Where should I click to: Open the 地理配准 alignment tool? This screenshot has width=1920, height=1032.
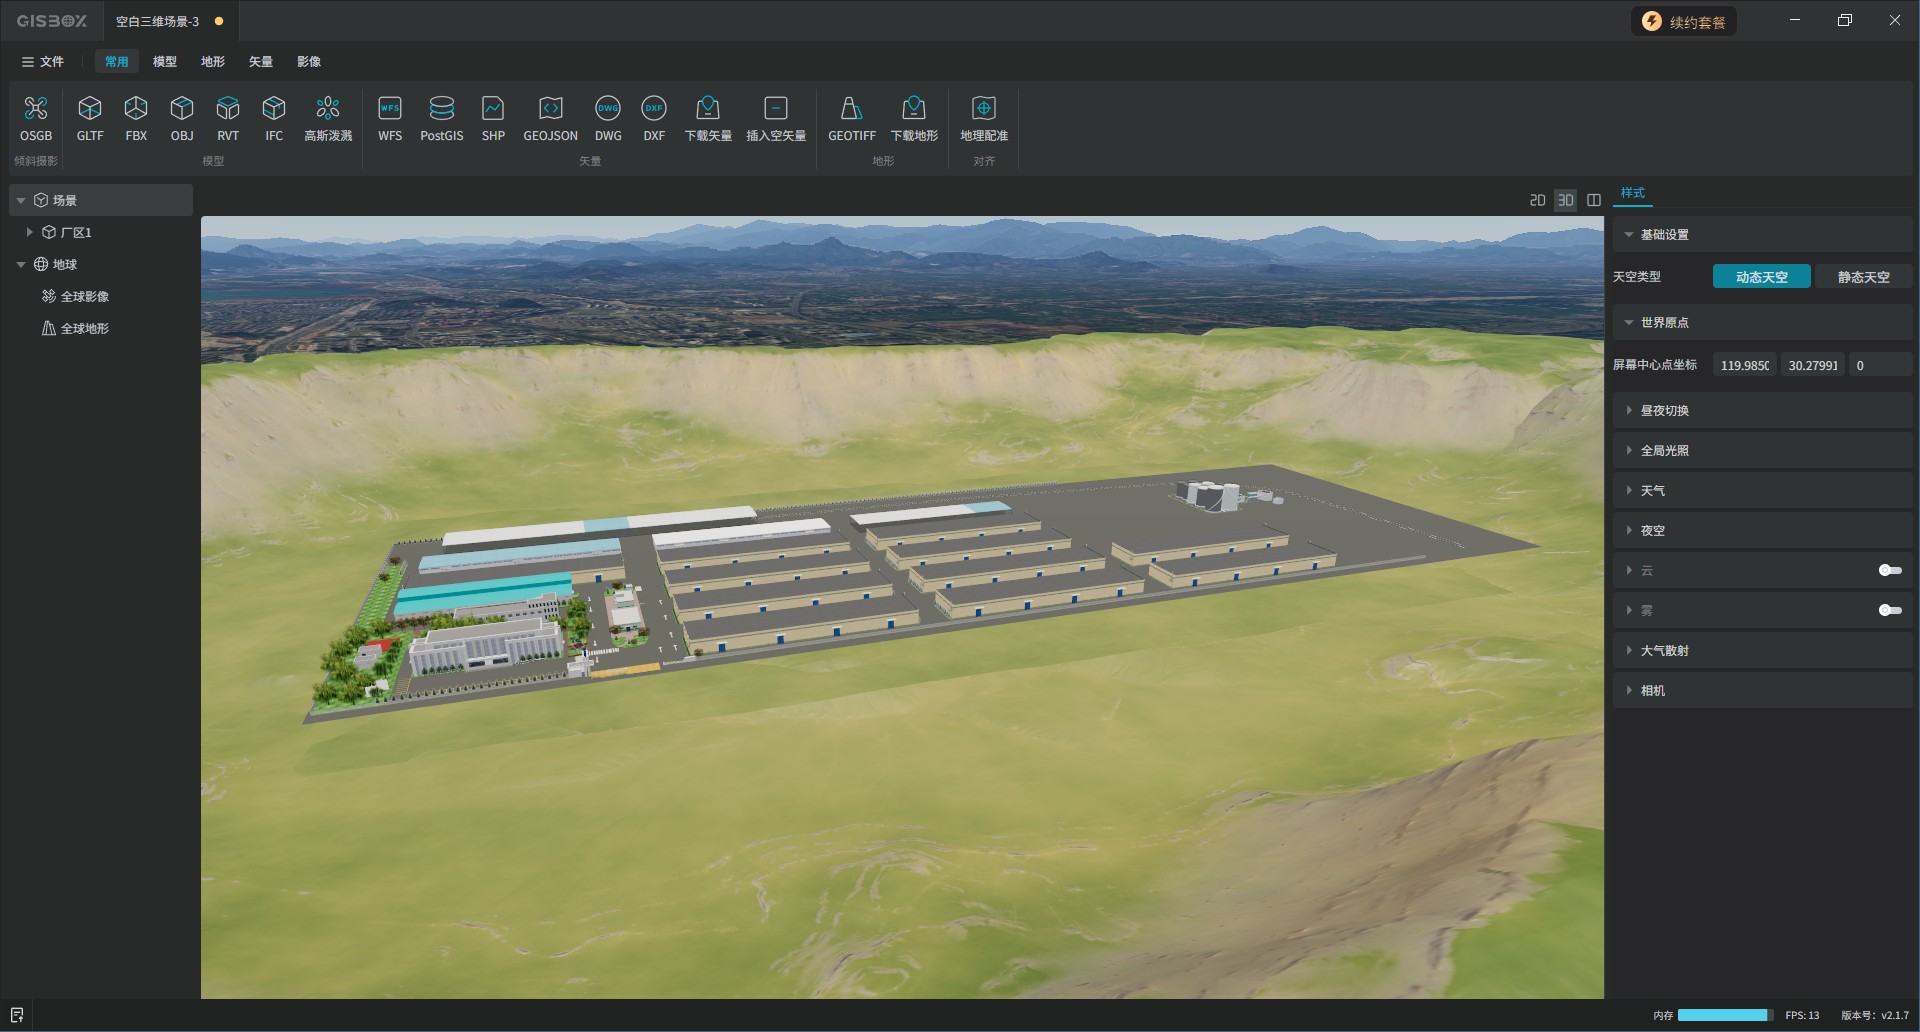click(x=984, y=118)
